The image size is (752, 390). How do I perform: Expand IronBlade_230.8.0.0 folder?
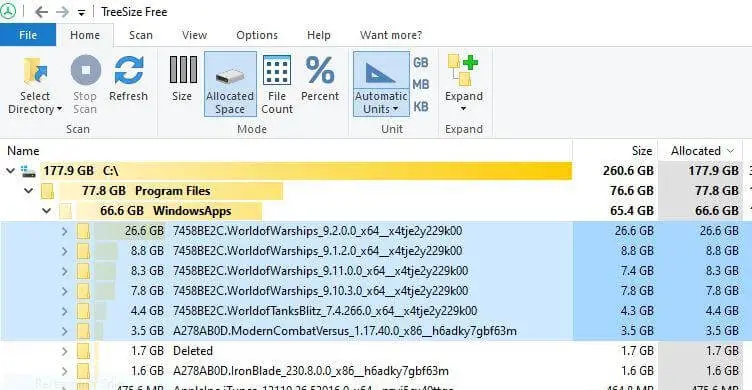65,371
